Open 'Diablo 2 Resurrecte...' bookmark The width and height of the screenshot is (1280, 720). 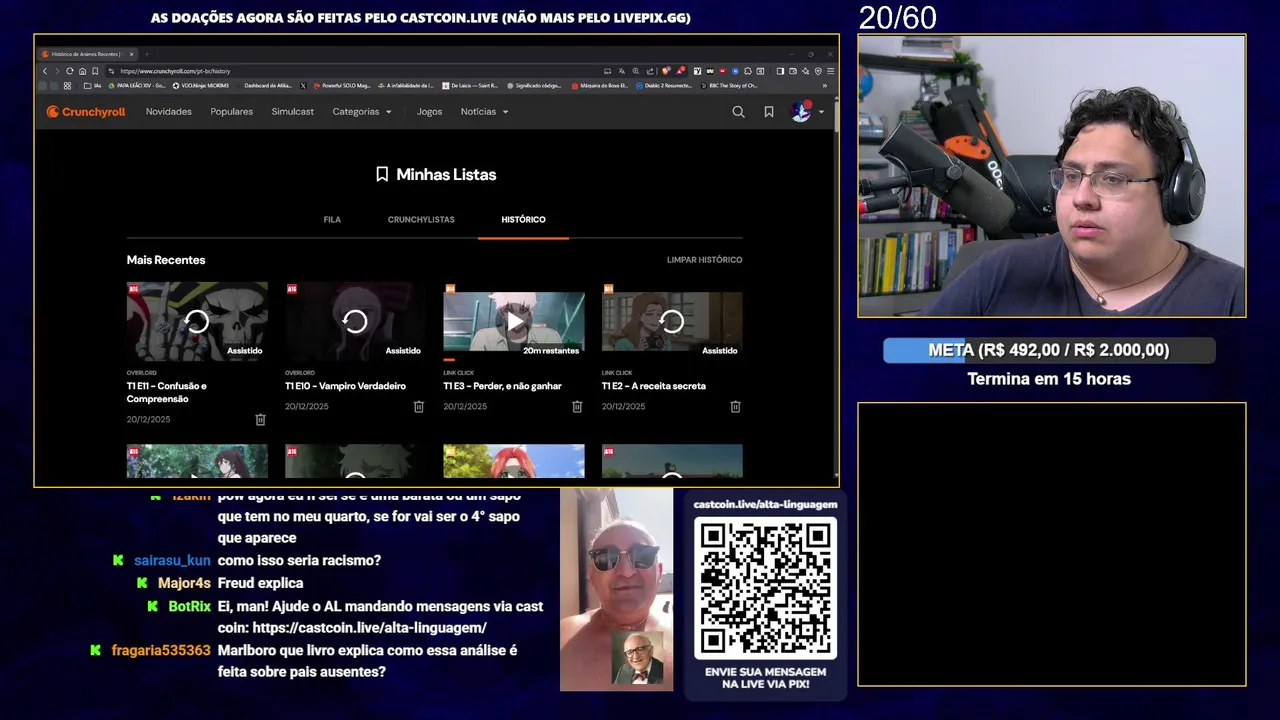[x=664, y=86]
